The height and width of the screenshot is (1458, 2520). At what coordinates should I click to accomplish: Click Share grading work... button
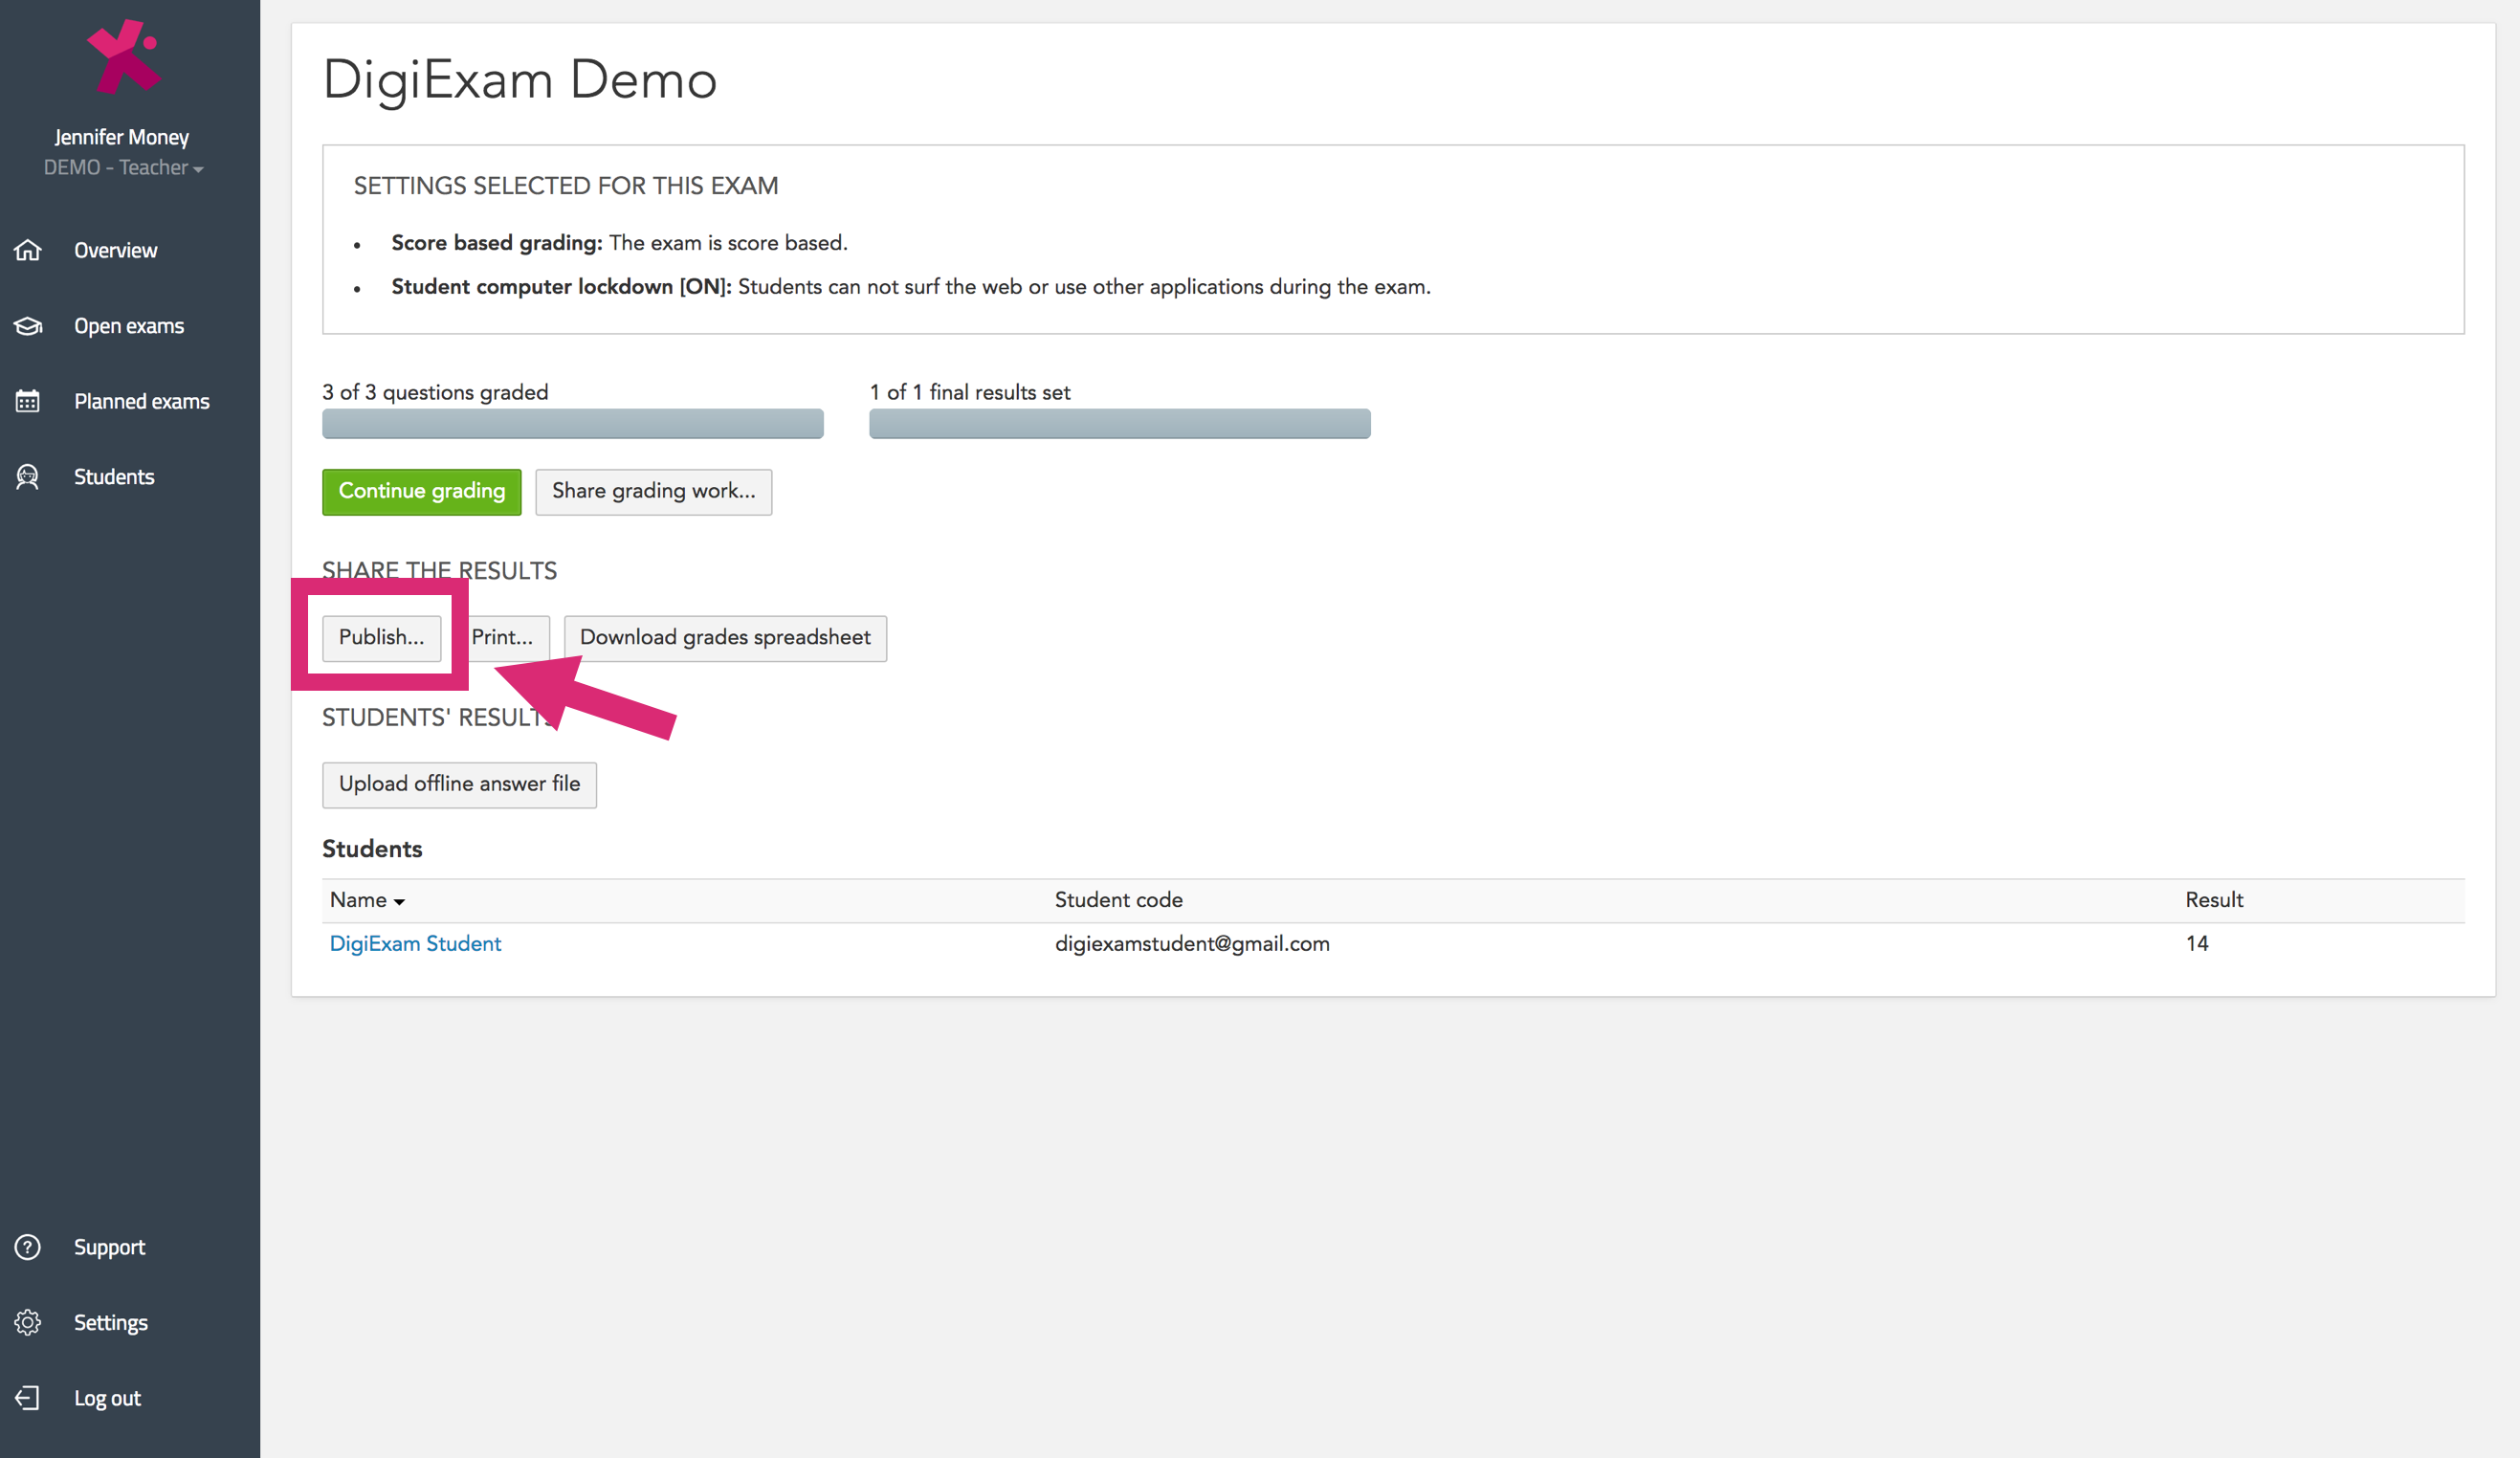(x=654, y=491)
